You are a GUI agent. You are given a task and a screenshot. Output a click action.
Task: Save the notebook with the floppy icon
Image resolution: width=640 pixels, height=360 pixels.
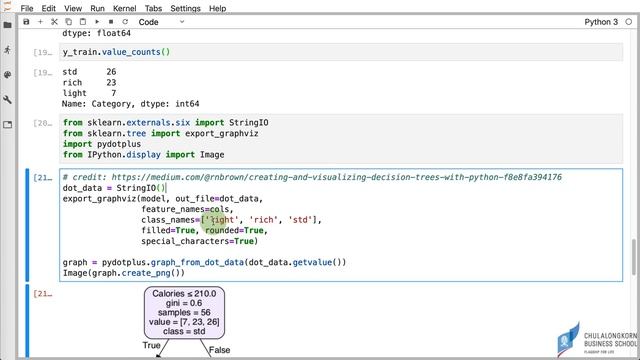pos(26,22)
